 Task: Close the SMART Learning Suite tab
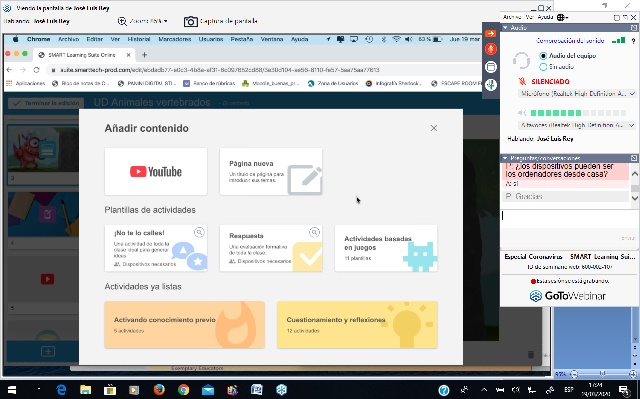129,55
